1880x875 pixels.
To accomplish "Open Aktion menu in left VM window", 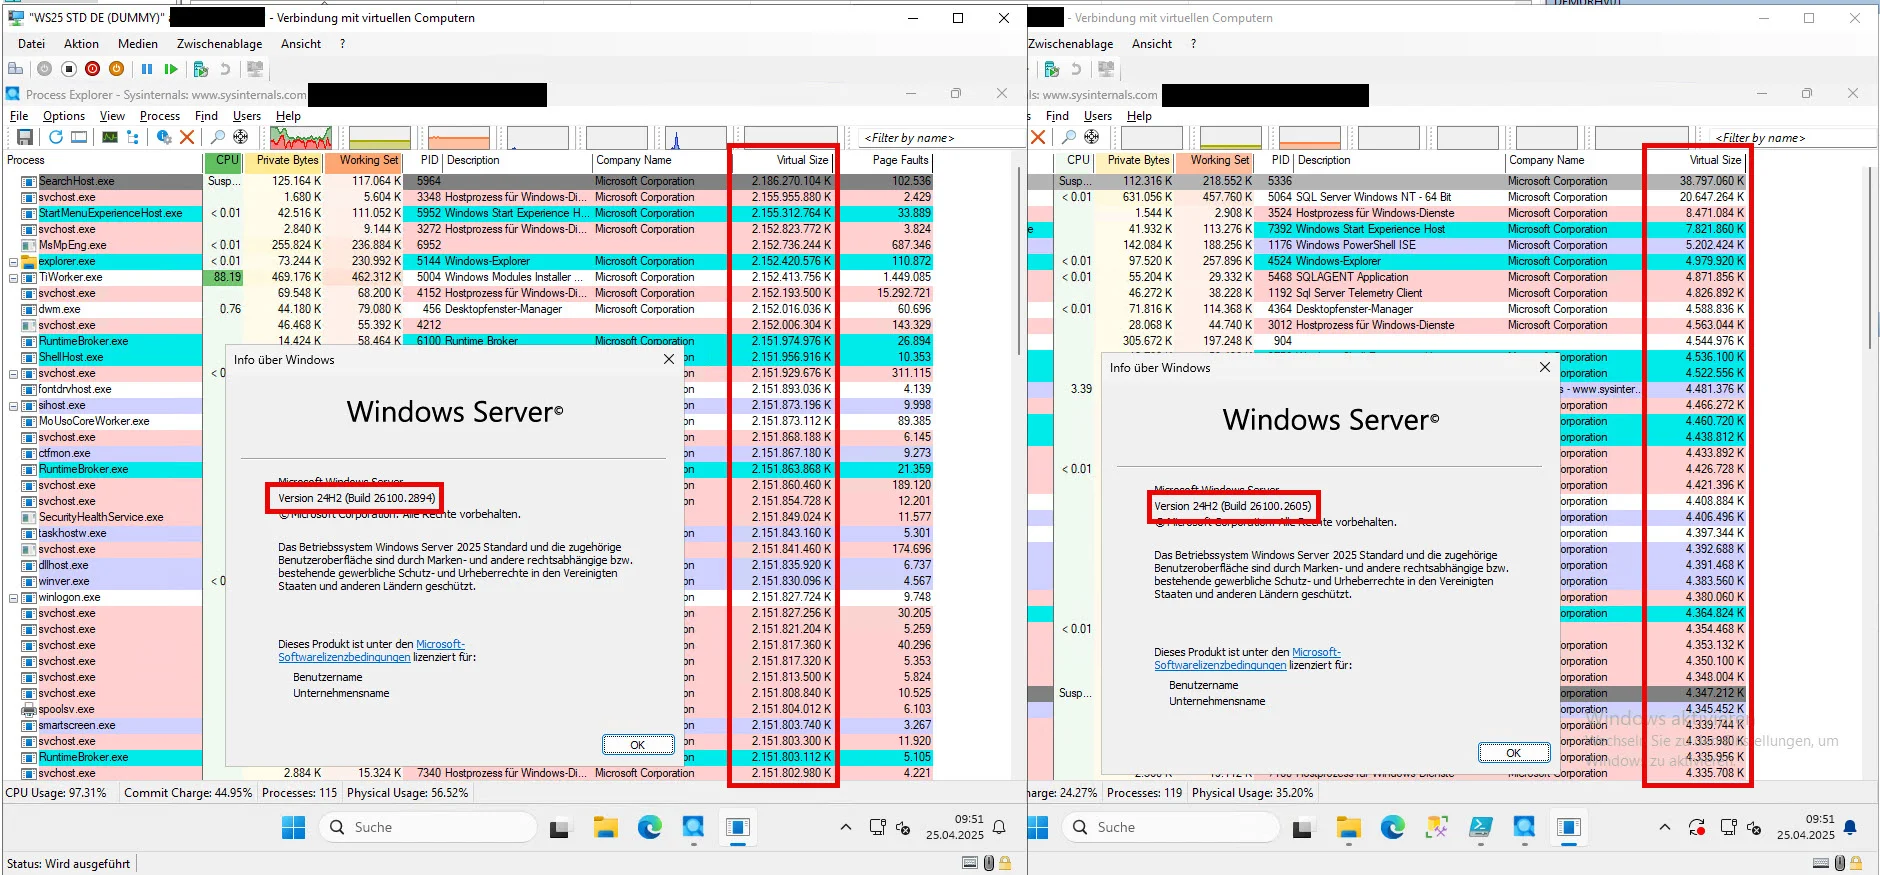I will coord(81,44).
